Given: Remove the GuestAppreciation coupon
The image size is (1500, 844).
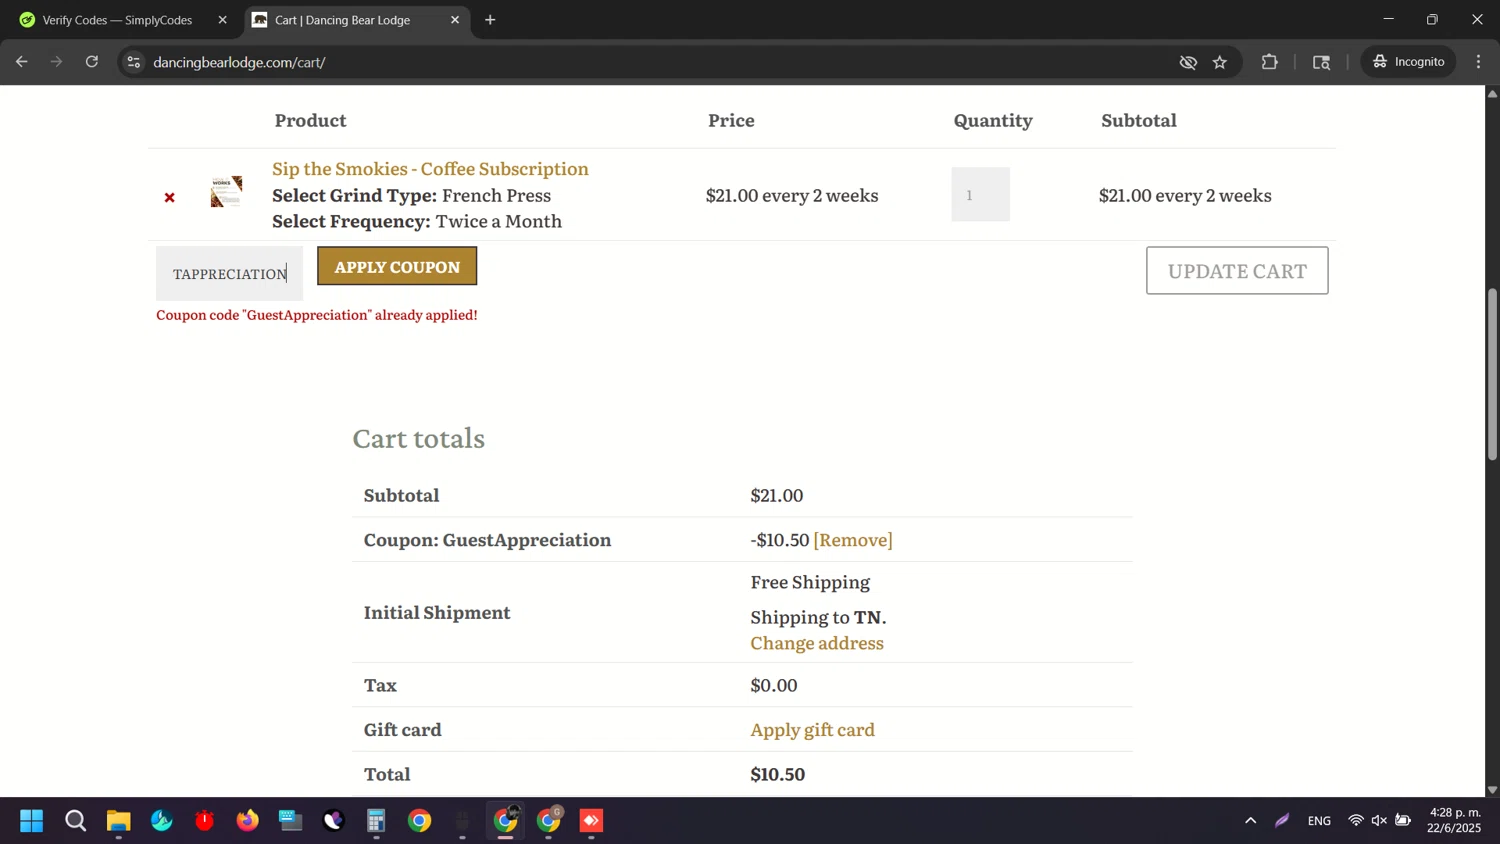Looking at the screenshot, I should click(853, 540).
